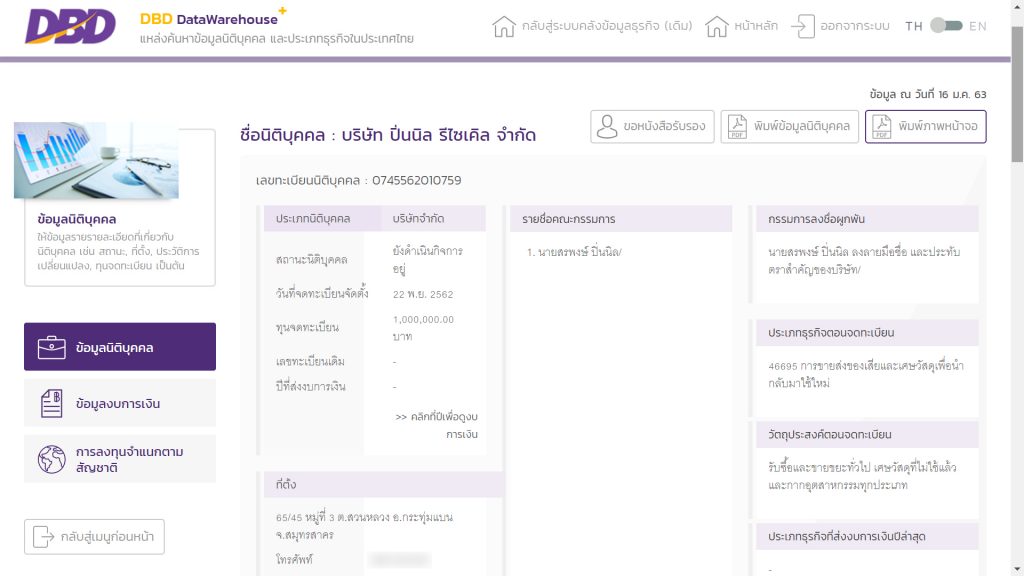
Task: Click the กรรมการลงชื่อผูกพัน section header
Action: pyautogui.click(x=867, y=219)
